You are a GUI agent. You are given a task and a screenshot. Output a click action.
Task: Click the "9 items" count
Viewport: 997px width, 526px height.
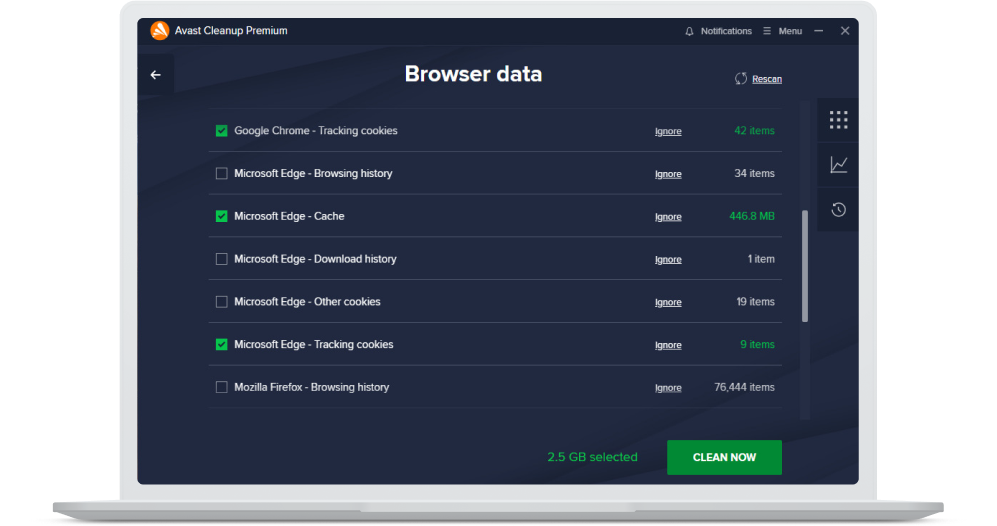757,344
